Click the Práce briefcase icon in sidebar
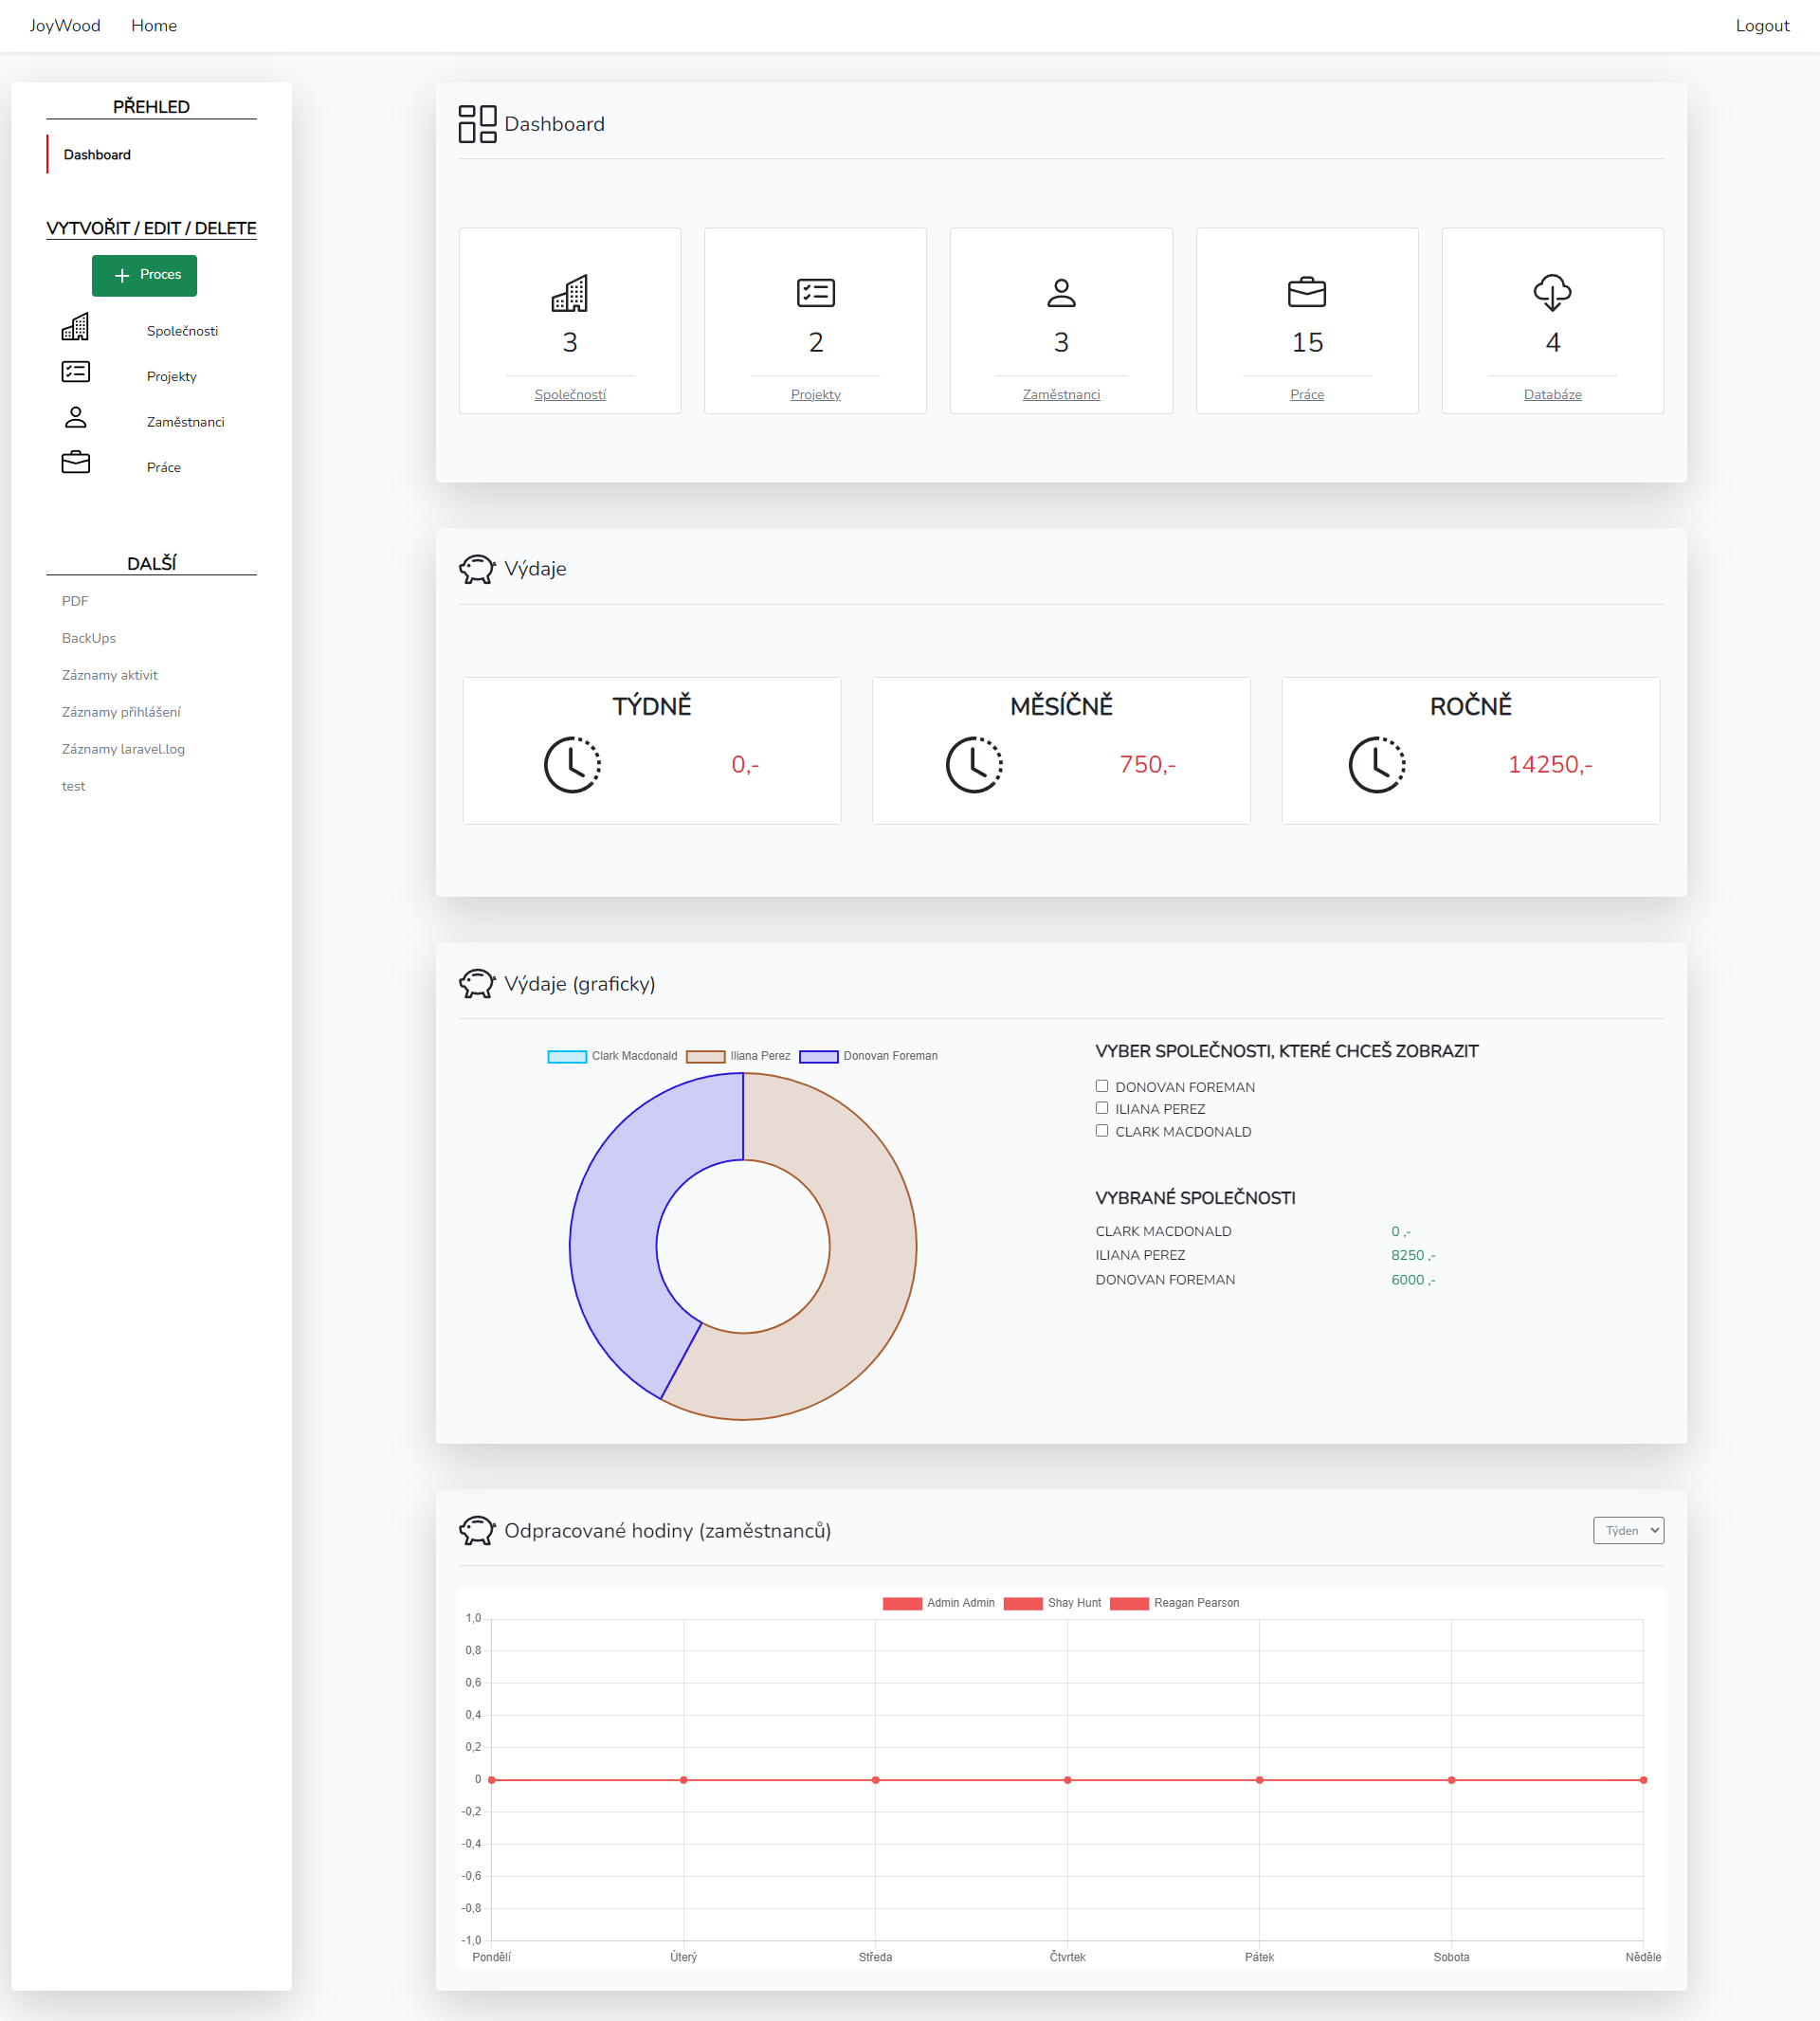 75,461
